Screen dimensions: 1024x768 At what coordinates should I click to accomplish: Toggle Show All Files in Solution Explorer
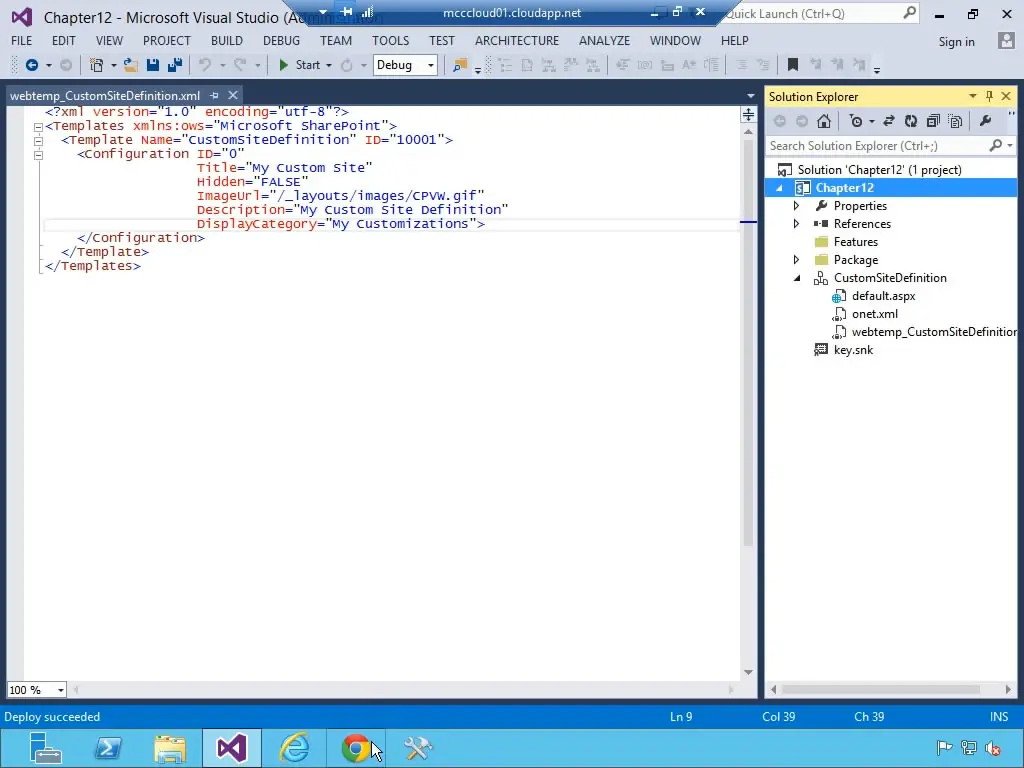point(956,120)
